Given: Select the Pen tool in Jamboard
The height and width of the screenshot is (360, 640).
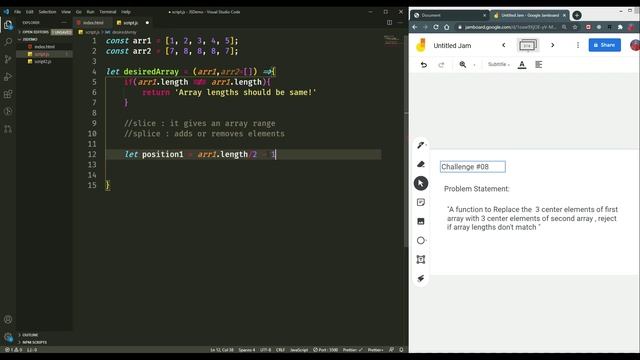Looking at the screenshot, I should click(x=421, y=145).
